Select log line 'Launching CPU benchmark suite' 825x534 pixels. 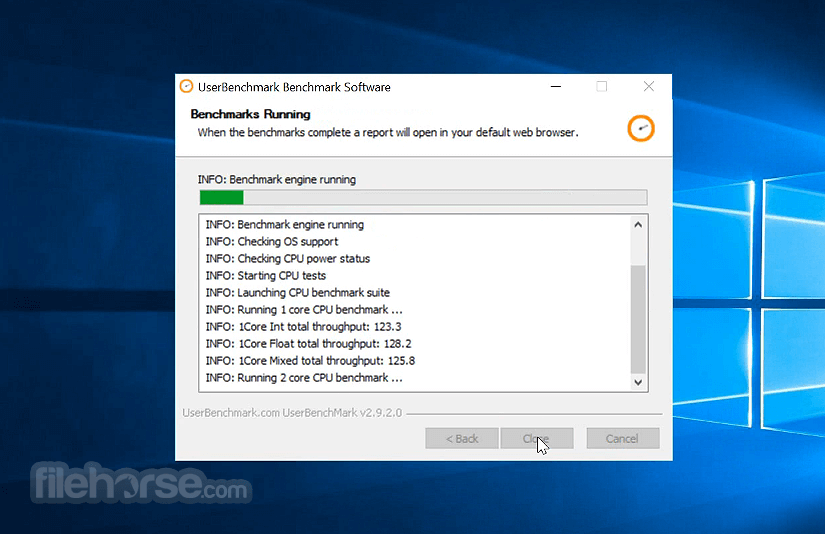pos(298,293)
